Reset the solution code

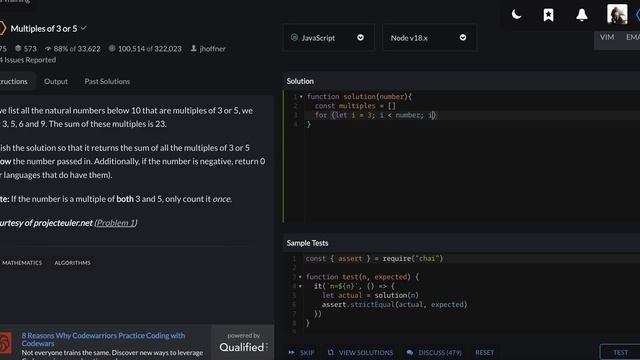[x=484, y=352]
